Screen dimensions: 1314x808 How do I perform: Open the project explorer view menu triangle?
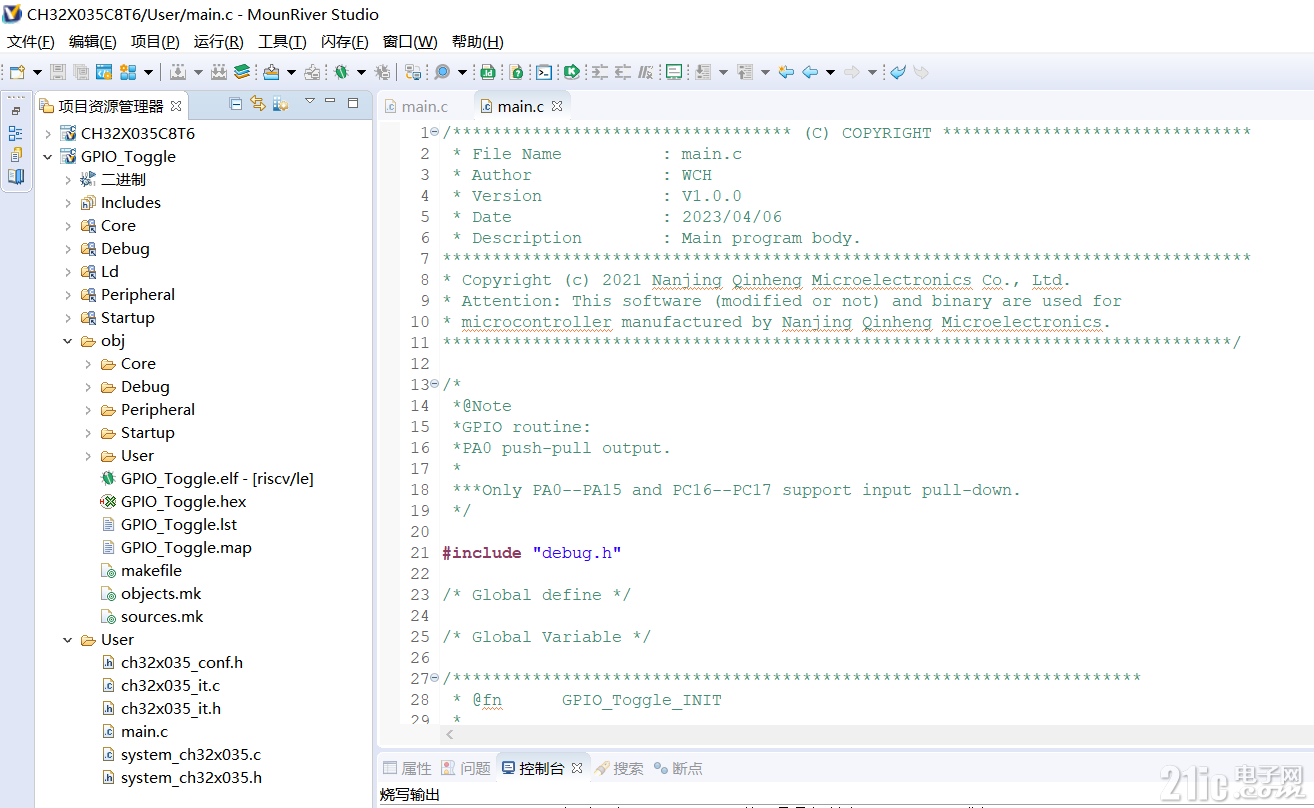point(309,102)
